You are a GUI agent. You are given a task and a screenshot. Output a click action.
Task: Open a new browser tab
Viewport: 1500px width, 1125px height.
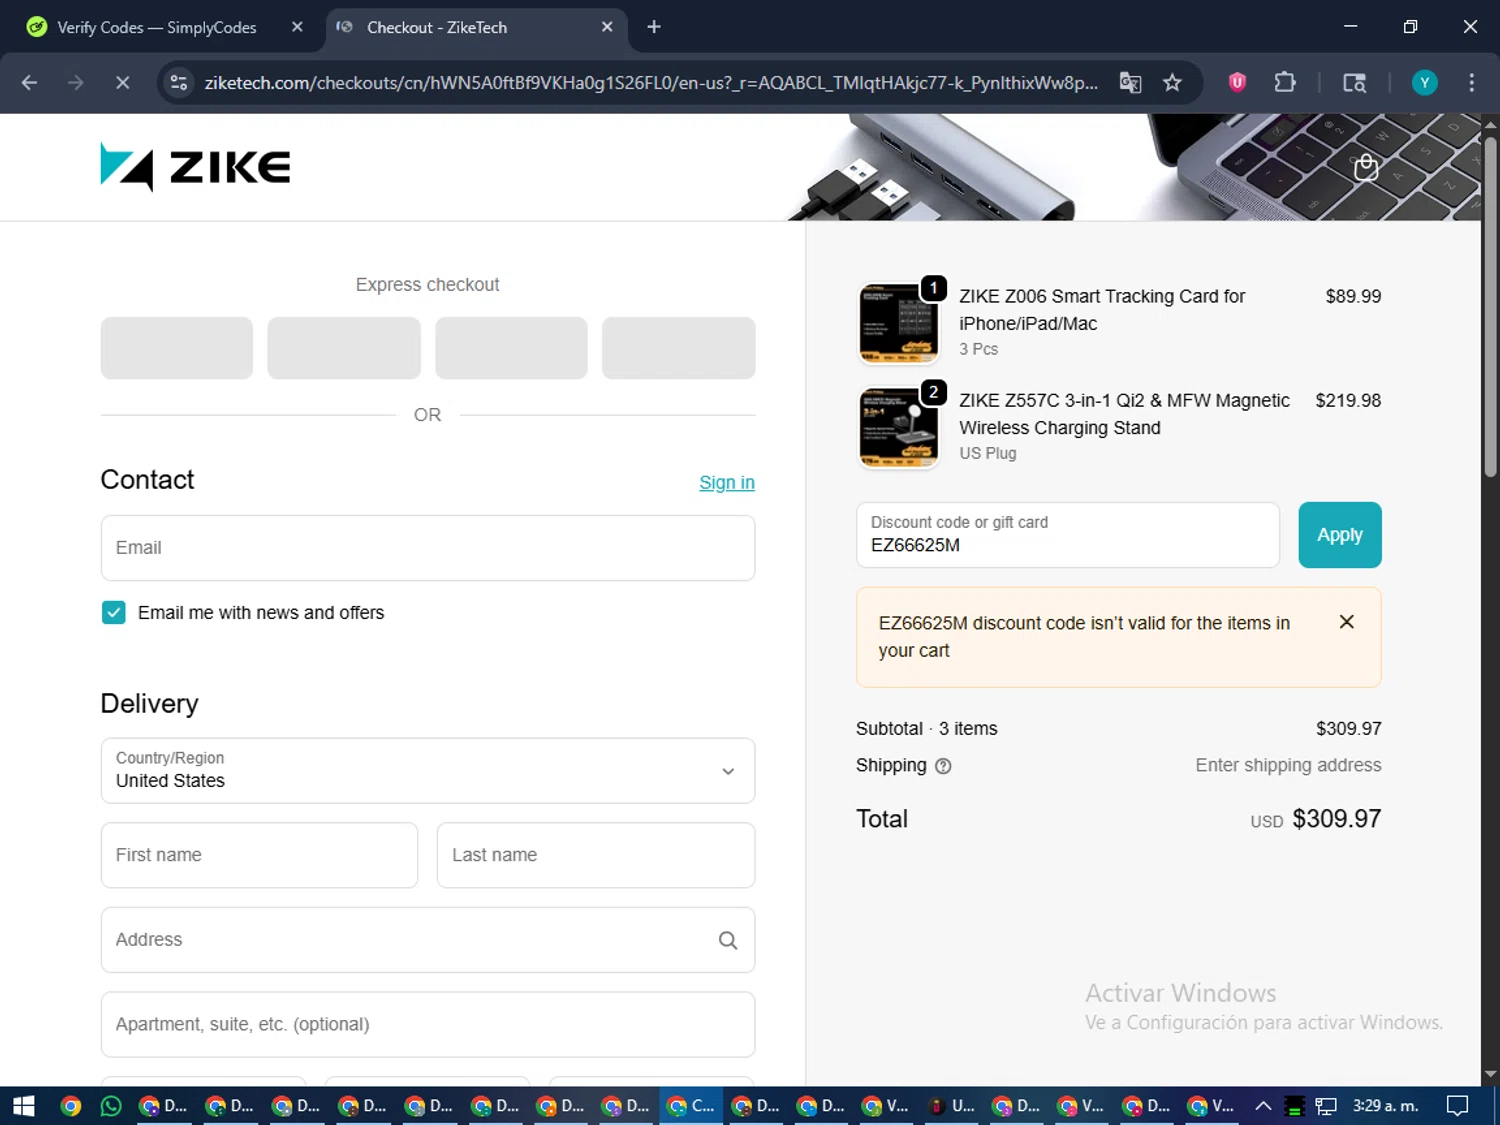(654, 27)
